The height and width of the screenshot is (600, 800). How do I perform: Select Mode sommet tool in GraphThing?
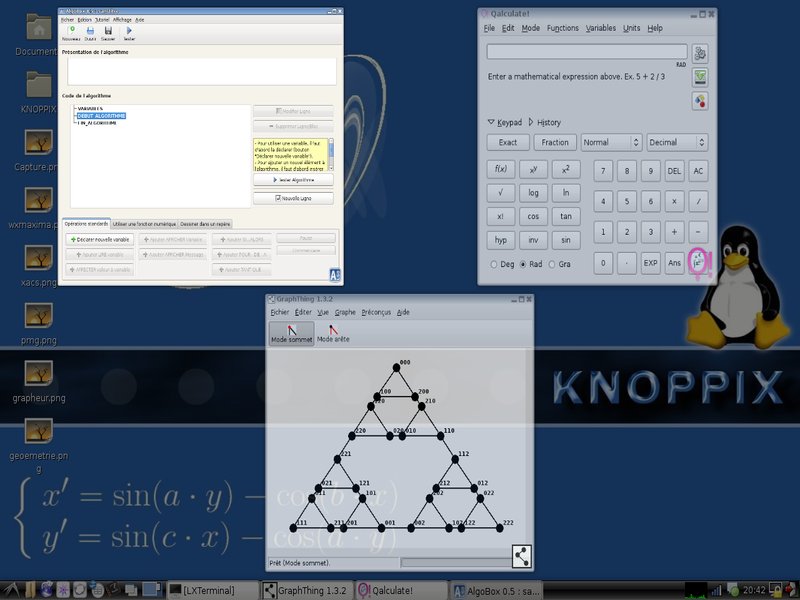[291, 333]
